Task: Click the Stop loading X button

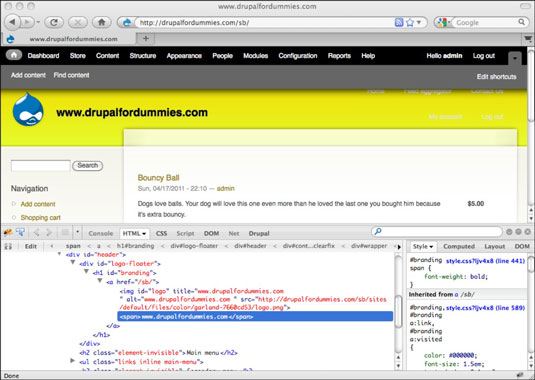Action: tap(78, 23)
